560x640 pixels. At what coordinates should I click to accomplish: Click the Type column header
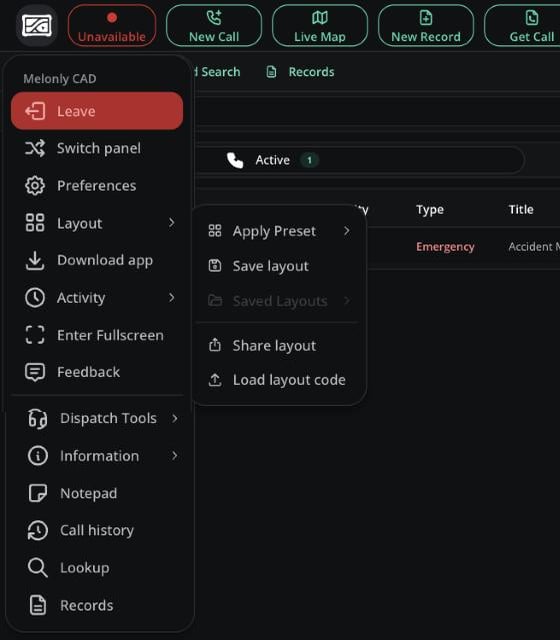coord(430,210)
